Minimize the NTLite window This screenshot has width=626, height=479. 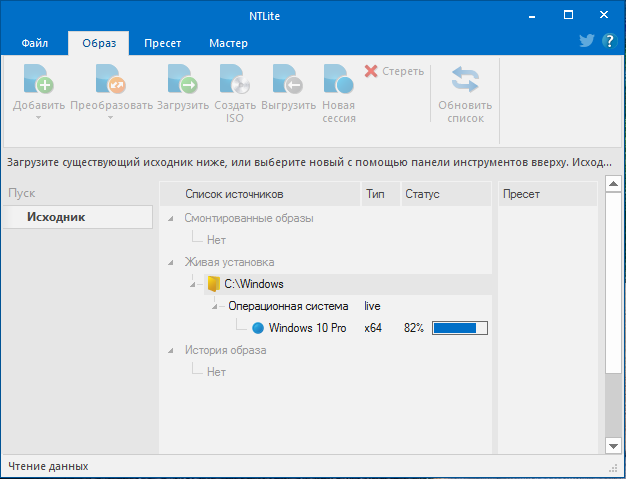pyautogui.click(x=532, y=16)
